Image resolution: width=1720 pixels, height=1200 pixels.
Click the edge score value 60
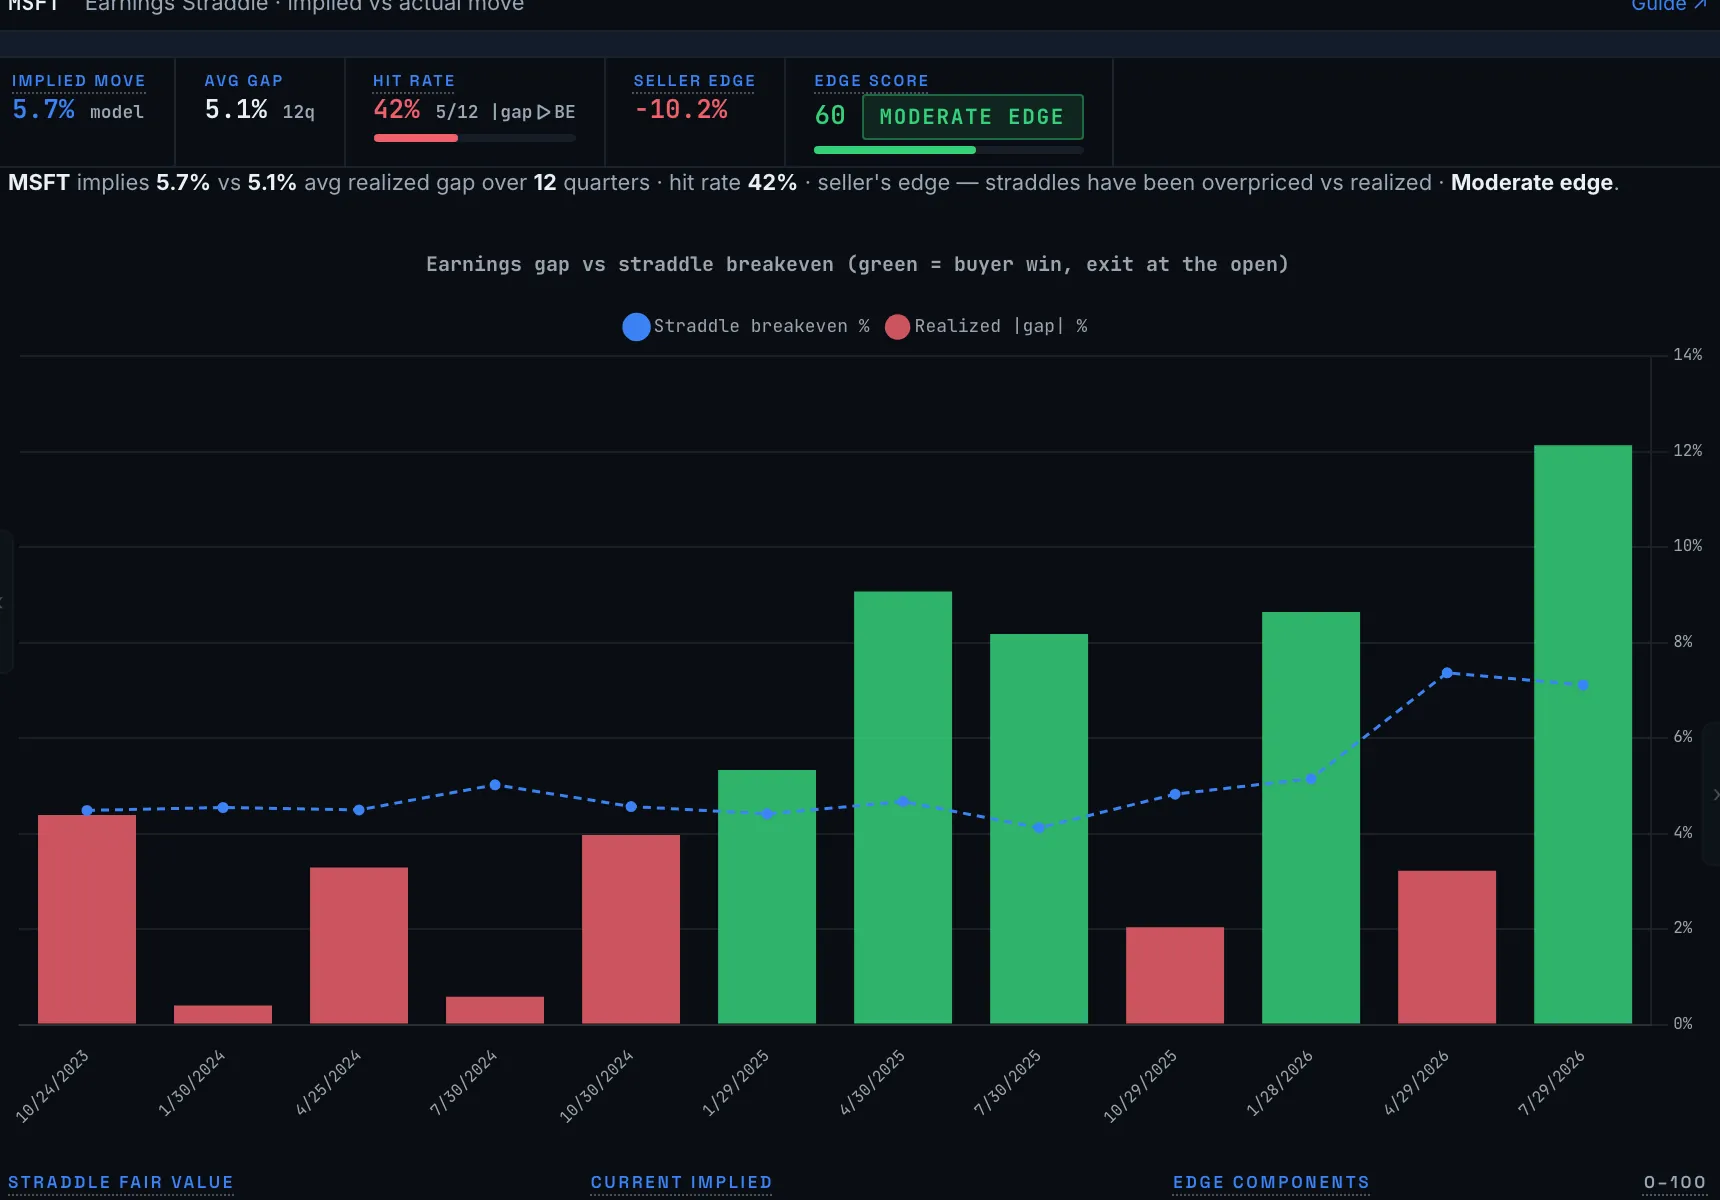click(x=830, y=116)
